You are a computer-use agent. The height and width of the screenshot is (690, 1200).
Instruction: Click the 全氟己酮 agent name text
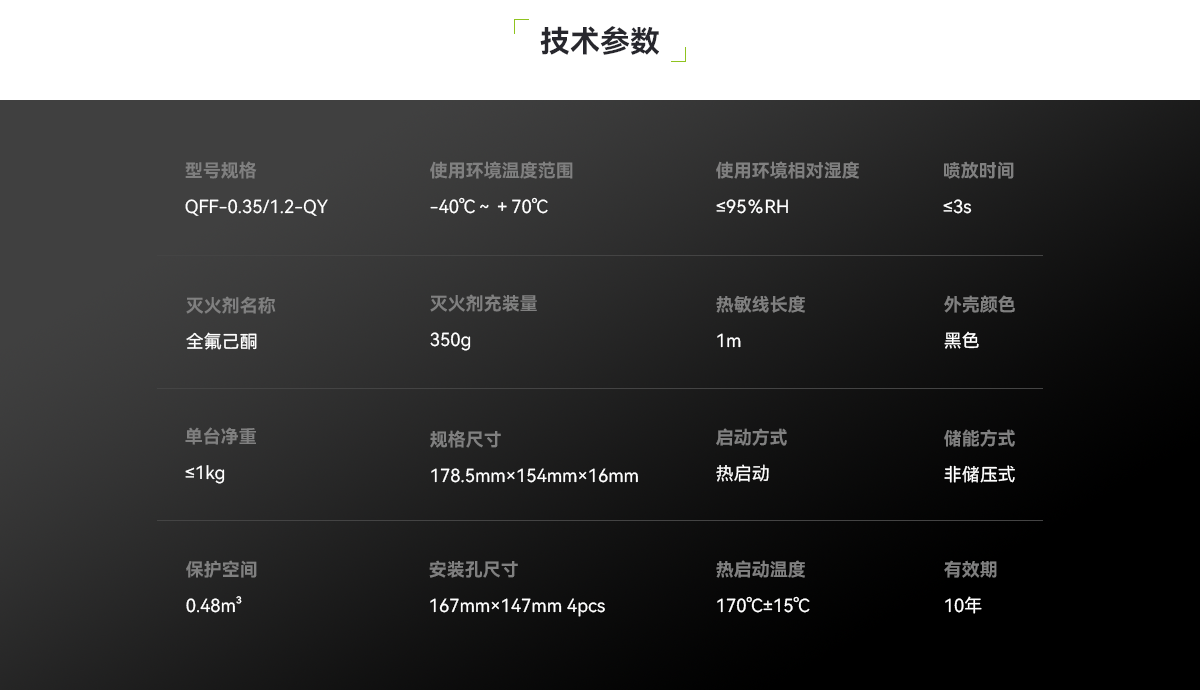[x=221, y=341]
